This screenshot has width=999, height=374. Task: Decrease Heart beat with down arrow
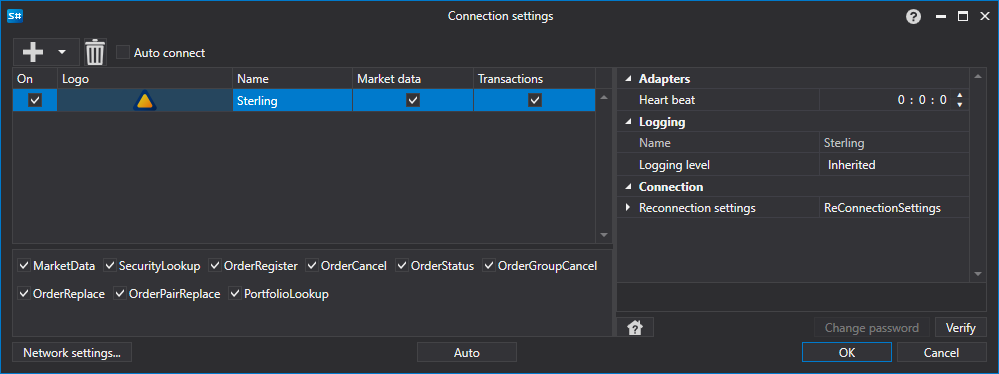coord(960,104)
